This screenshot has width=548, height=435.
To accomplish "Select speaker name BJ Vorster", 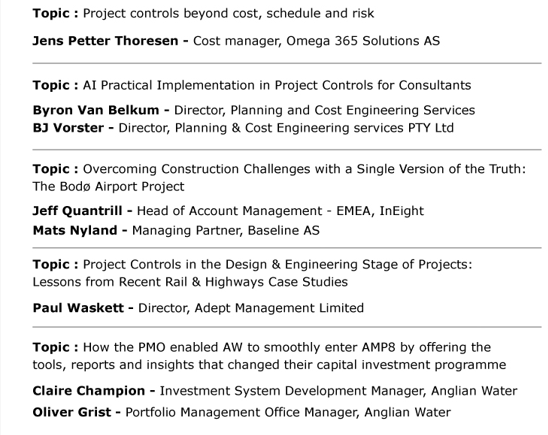I will 68,128.
